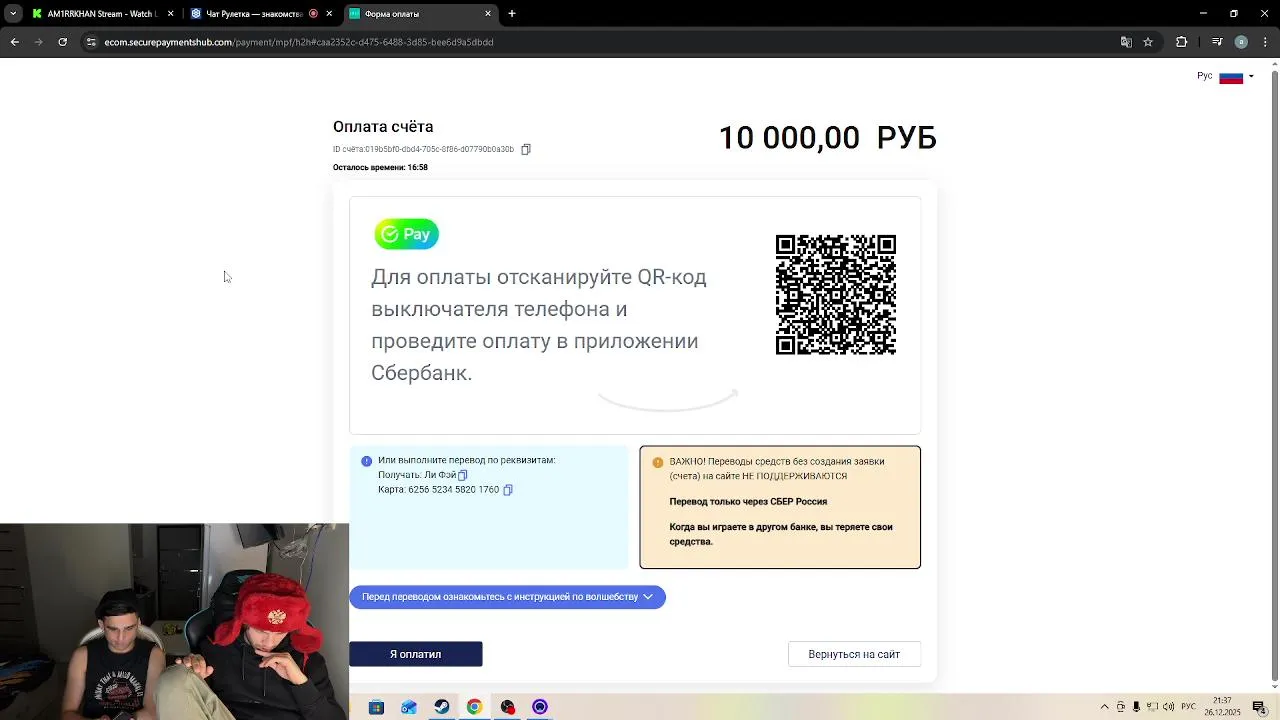The image size is (1280, 720).
Task: Click the Russian flag icon
Action: click(1231, 77)
